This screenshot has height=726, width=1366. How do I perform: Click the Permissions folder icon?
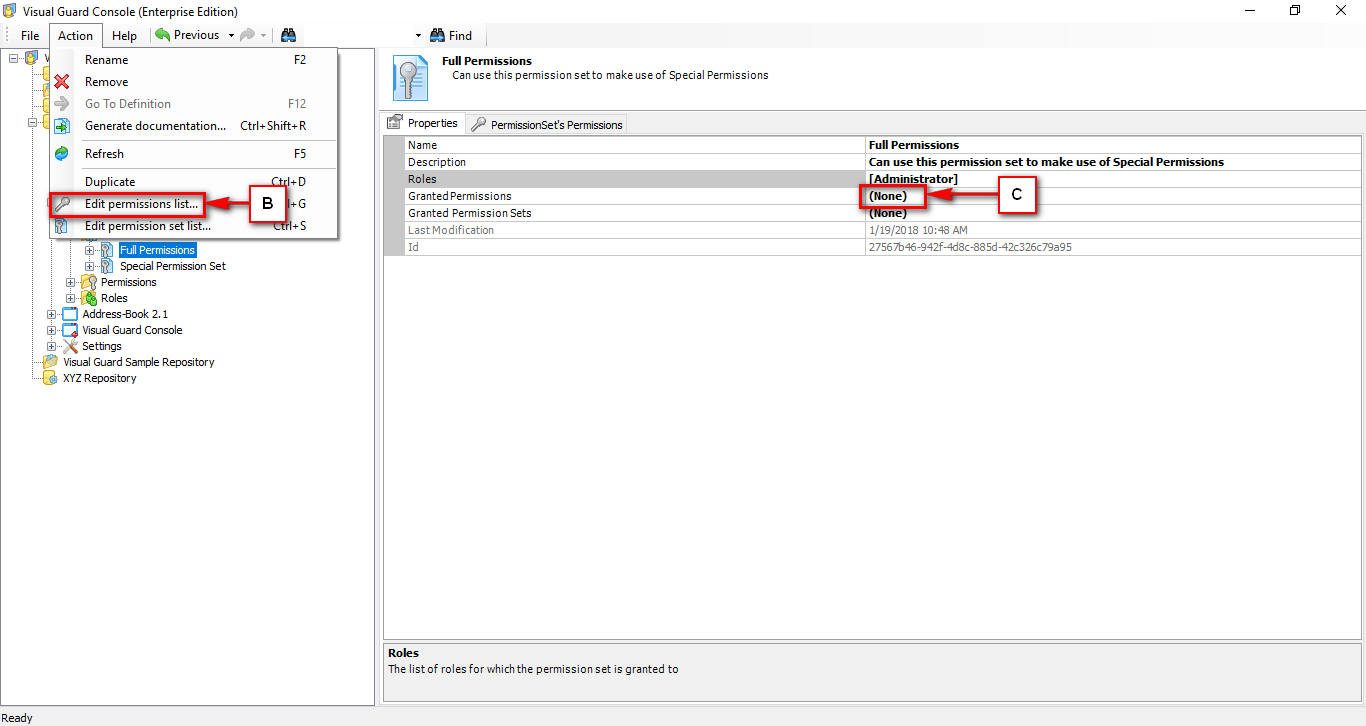89,281
